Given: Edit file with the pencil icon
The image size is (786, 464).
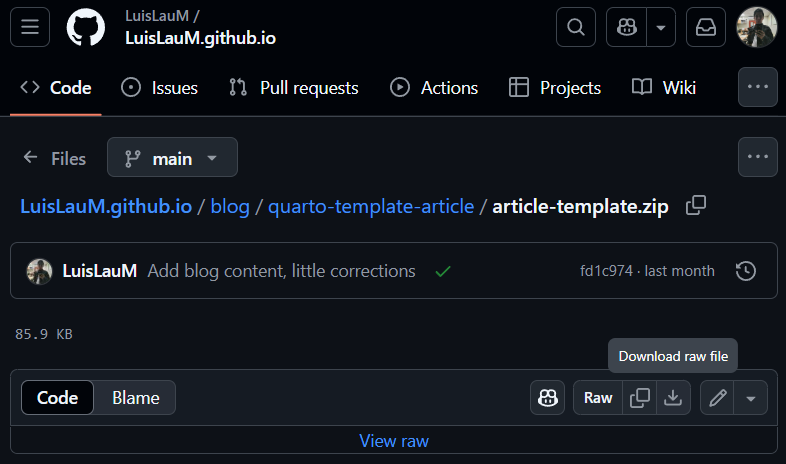Looking at the screenshot, I should pos(717,398).
